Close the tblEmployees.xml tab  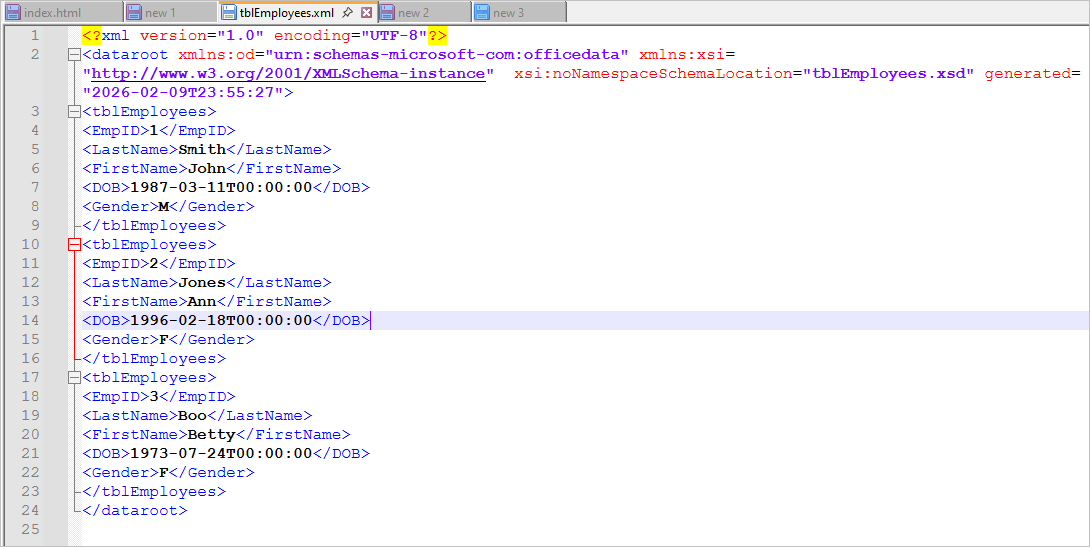[x=366, y=13]
